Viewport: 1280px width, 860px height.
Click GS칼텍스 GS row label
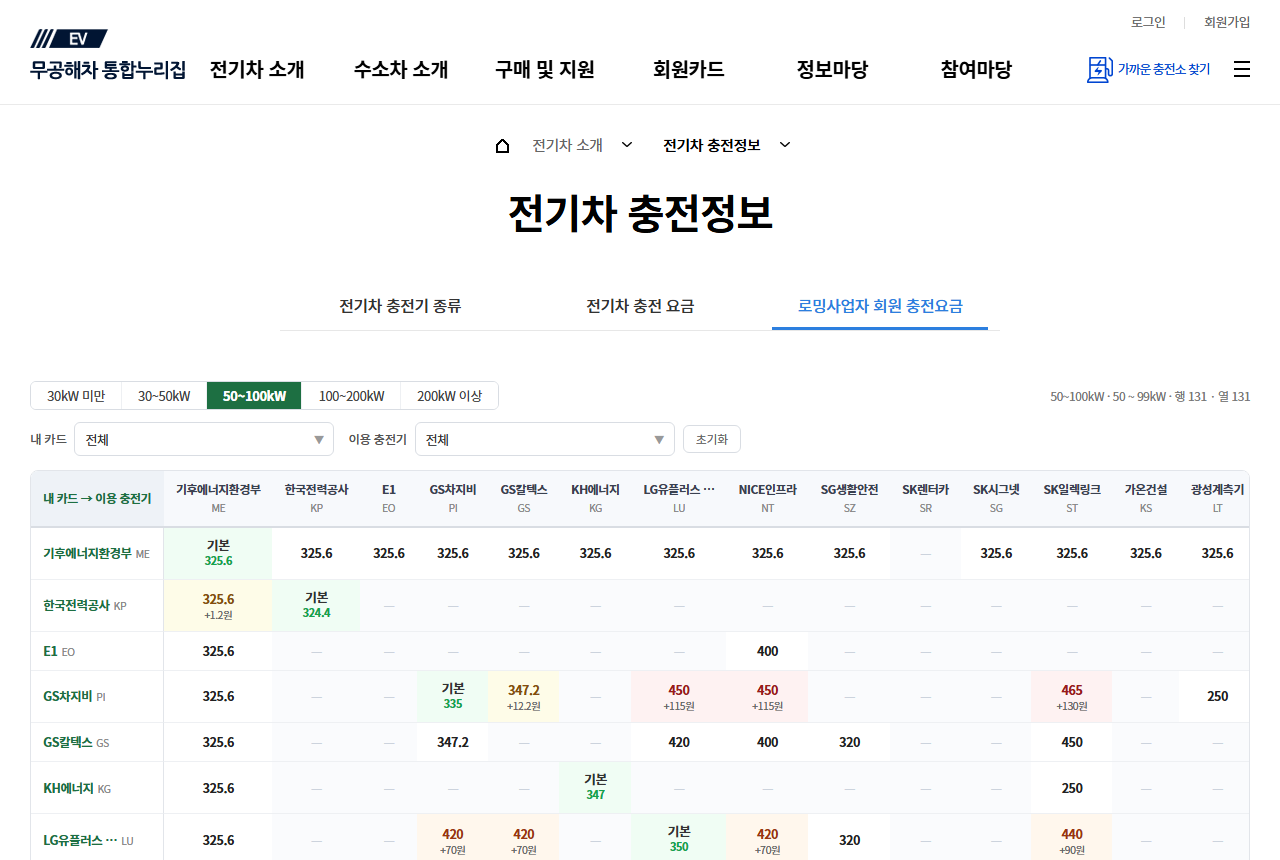point(97,742)
